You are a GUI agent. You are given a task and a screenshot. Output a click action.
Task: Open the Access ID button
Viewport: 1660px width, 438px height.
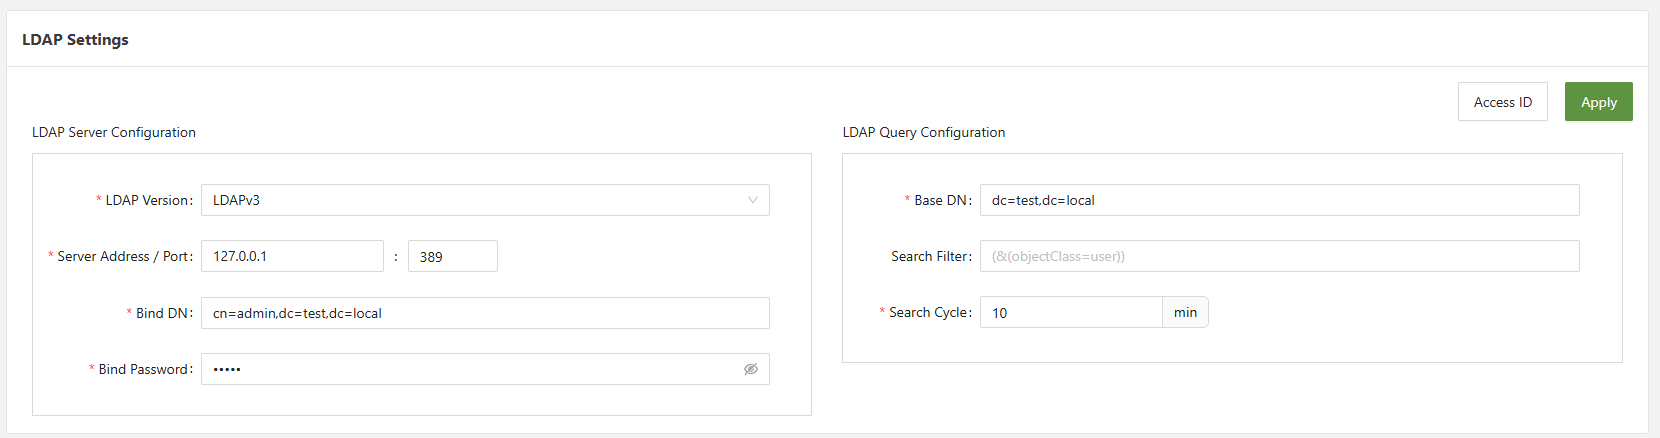(x=1502, y=102)
